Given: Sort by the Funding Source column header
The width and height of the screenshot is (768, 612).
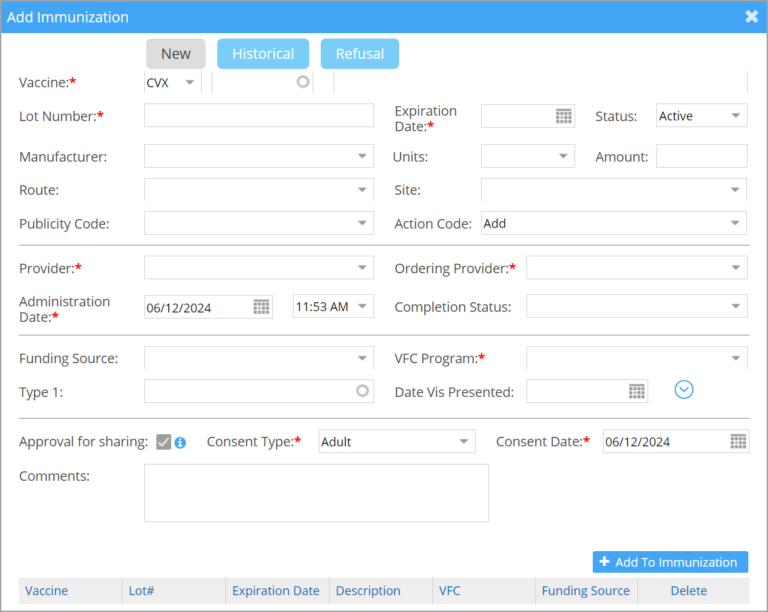Looking at the screenshot, I should [x=585, y=590].
